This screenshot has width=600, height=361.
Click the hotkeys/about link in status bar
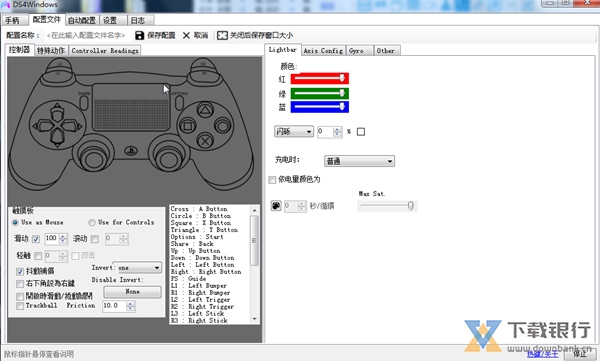coord(543,354)
